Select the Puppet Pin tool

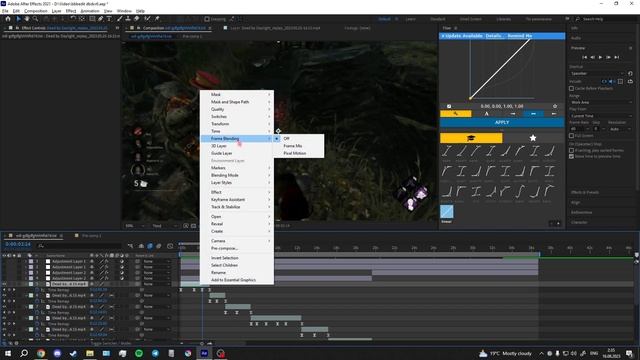click(157, 19)
